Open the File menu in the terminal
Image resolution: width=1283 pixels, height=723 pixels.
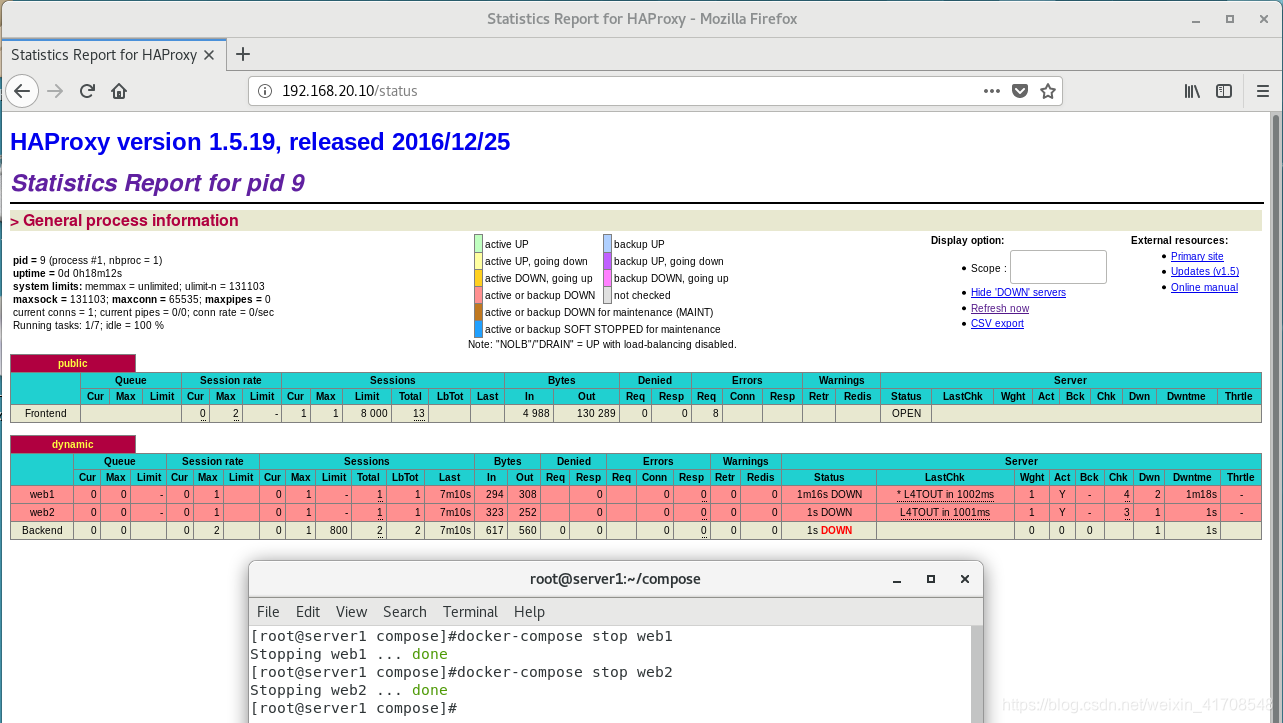pos(268,611)
